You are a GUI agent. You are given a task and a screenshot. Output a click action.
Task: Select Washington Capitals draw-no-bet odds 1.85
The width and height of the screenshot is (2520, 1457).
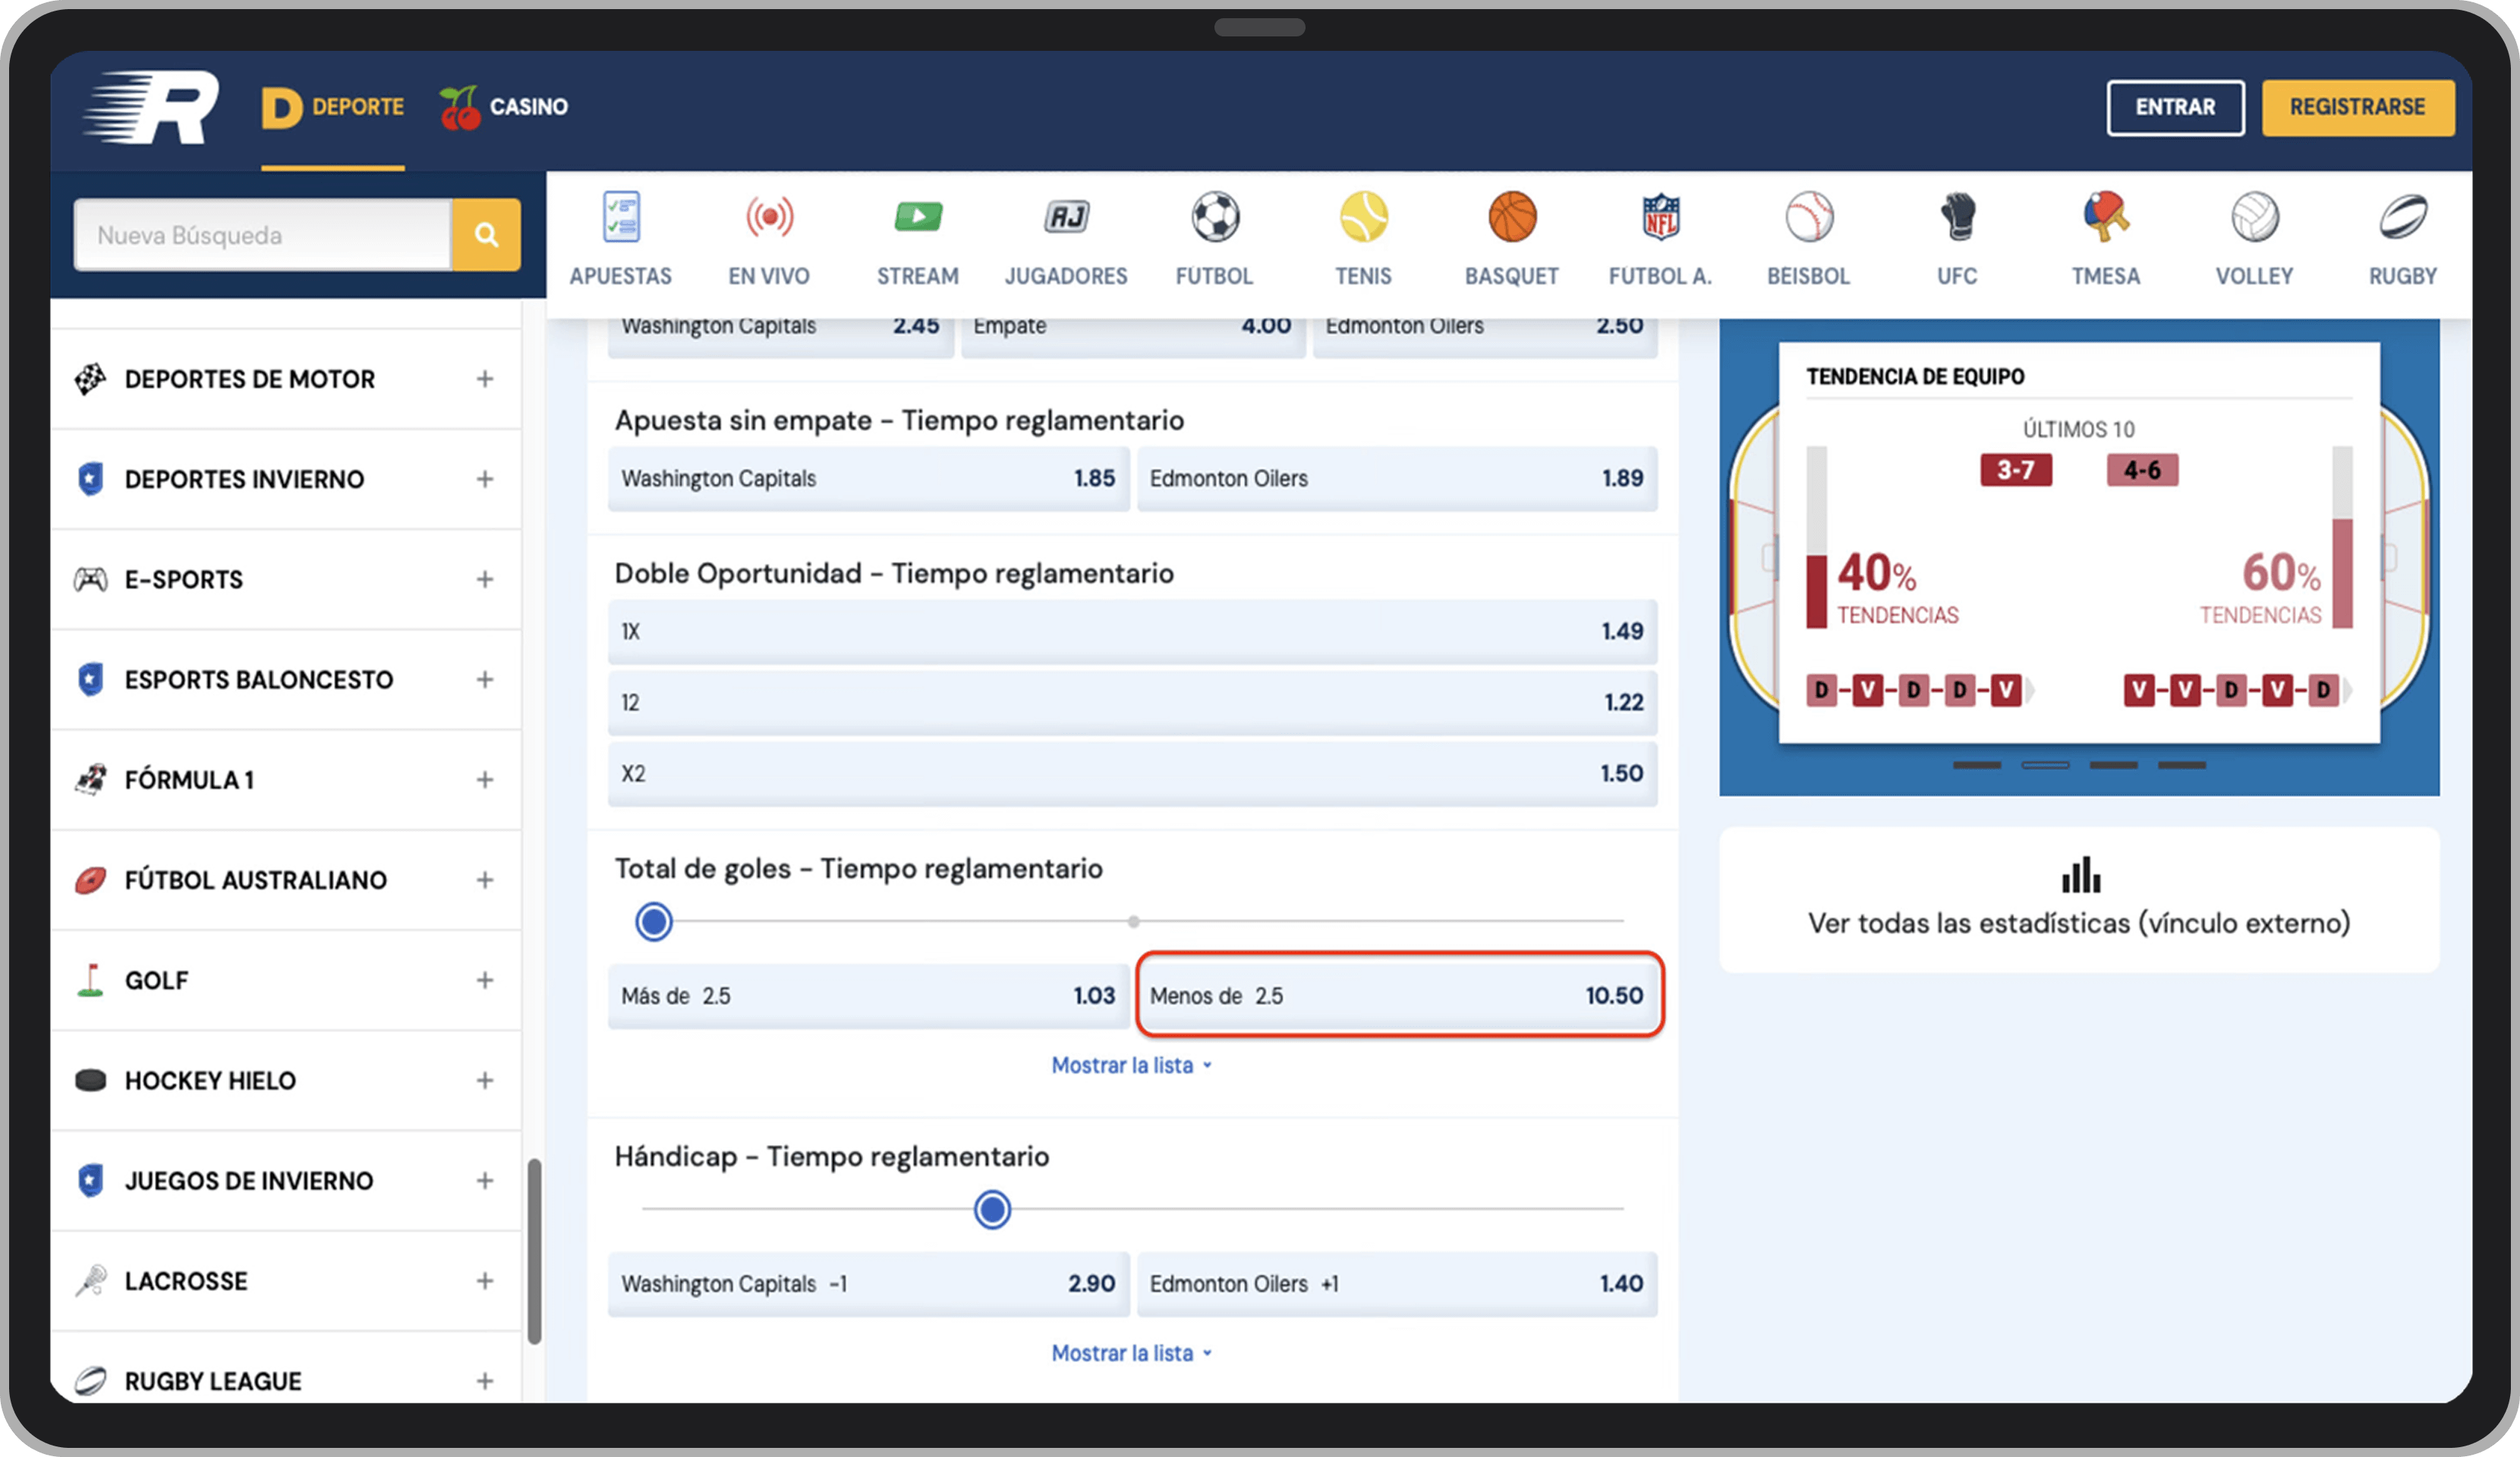coord(867,478)
